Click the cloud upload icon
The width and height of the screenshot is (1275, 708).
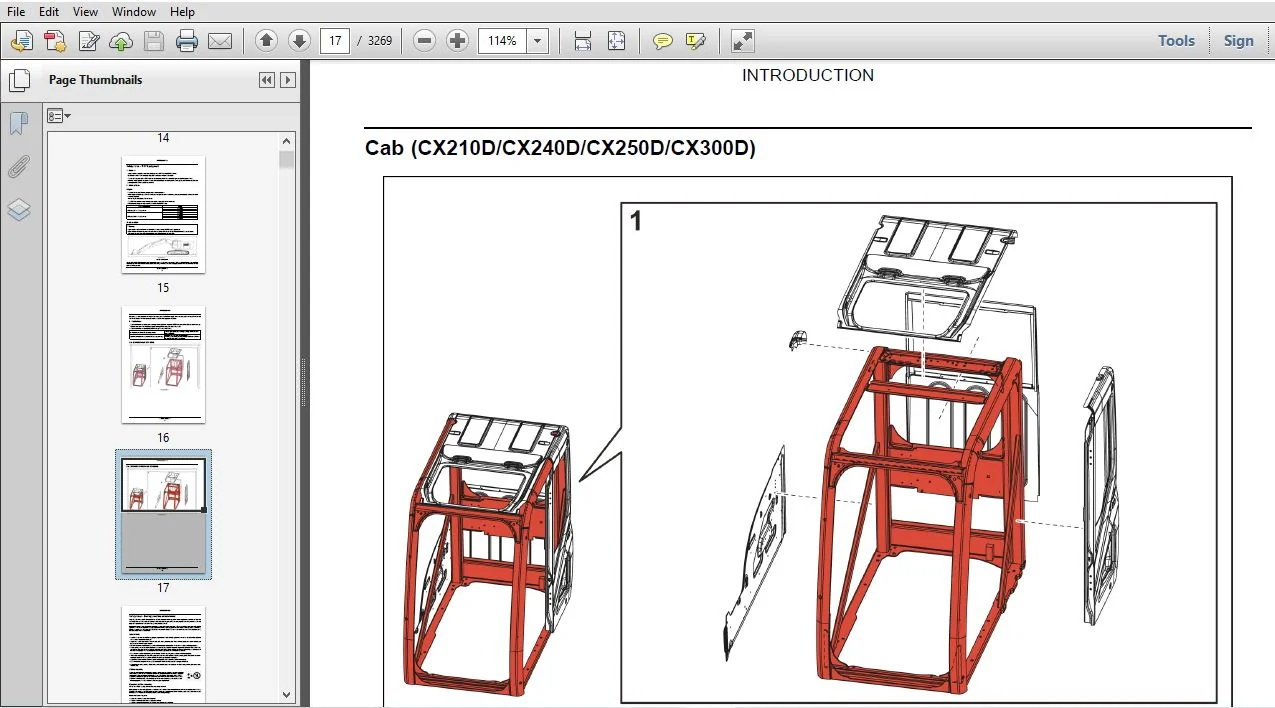point(121,41)
